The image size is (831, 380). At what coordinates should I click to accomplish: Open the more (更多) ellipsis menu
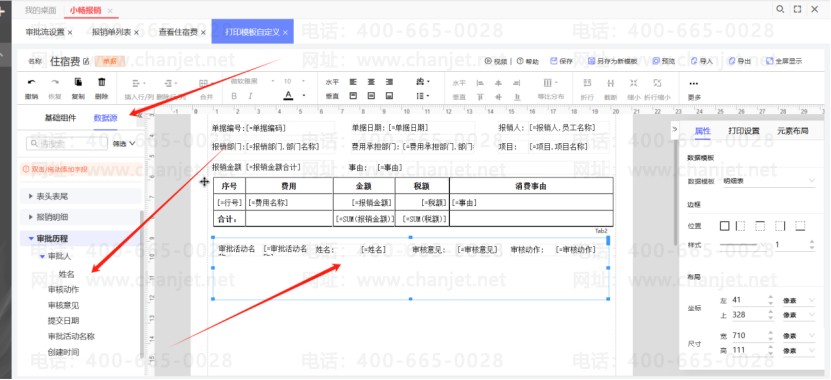pyautogui.click(x=694, y=84)
